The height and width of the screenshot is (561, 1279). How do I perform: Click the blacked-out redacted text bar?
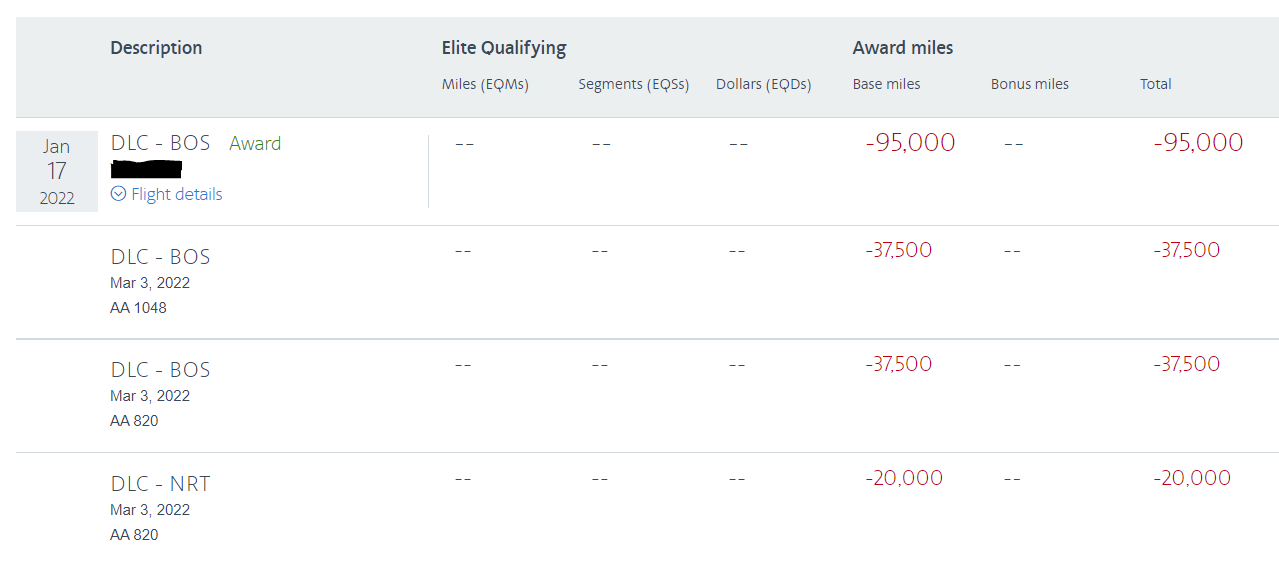(146, 169)
